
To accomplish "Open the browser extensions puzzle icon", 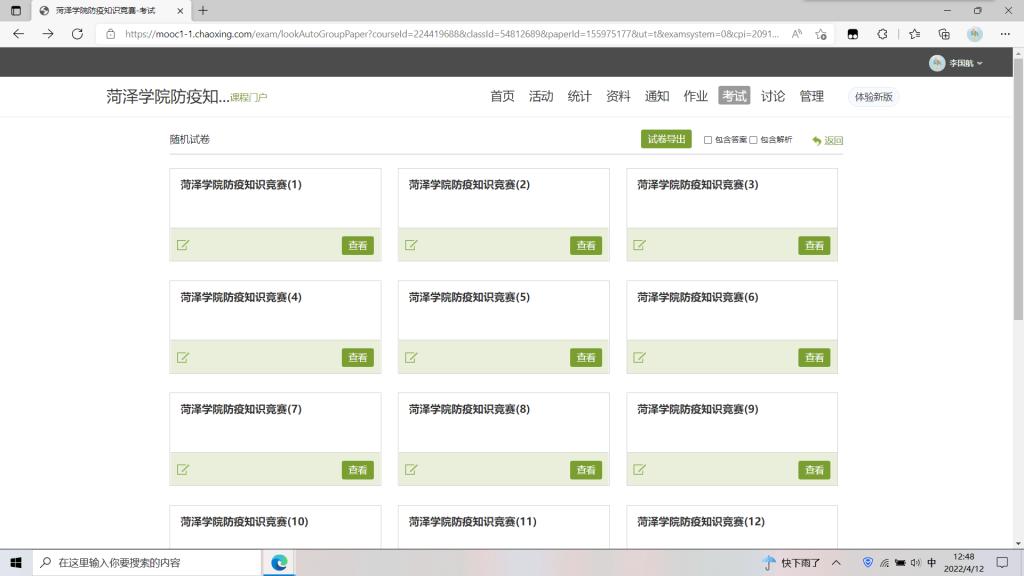I will (883, 33).
